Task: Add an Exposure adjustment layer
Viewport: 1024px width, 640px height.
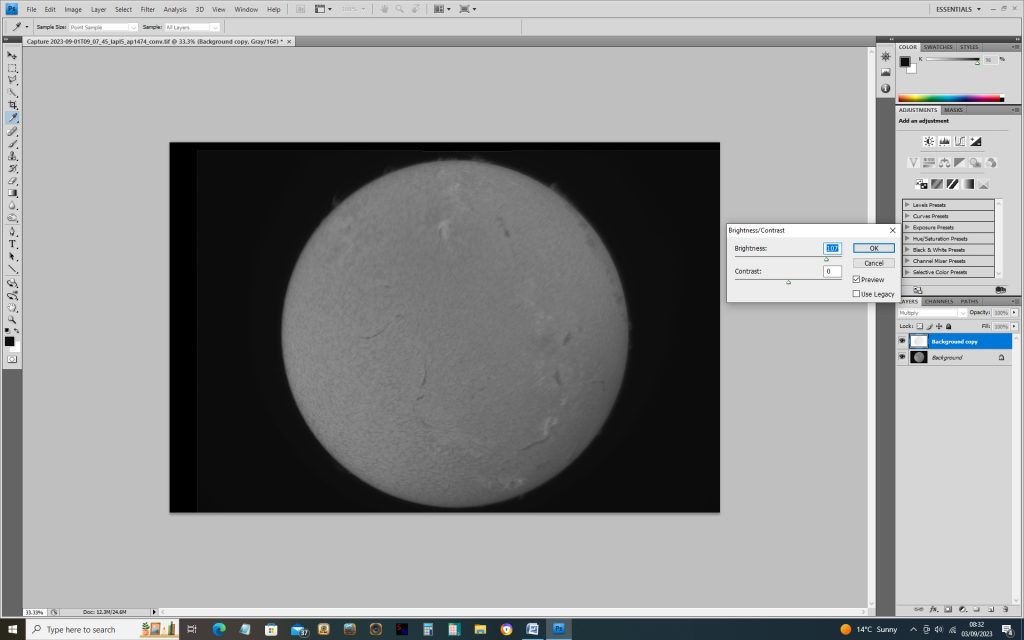Action: click(976, 141)
